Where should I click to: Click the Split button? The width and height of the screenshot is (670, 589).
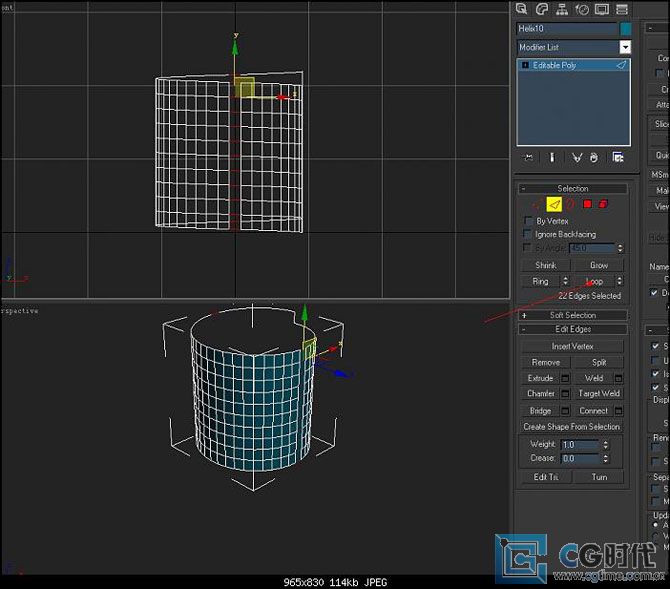(599, 362)
